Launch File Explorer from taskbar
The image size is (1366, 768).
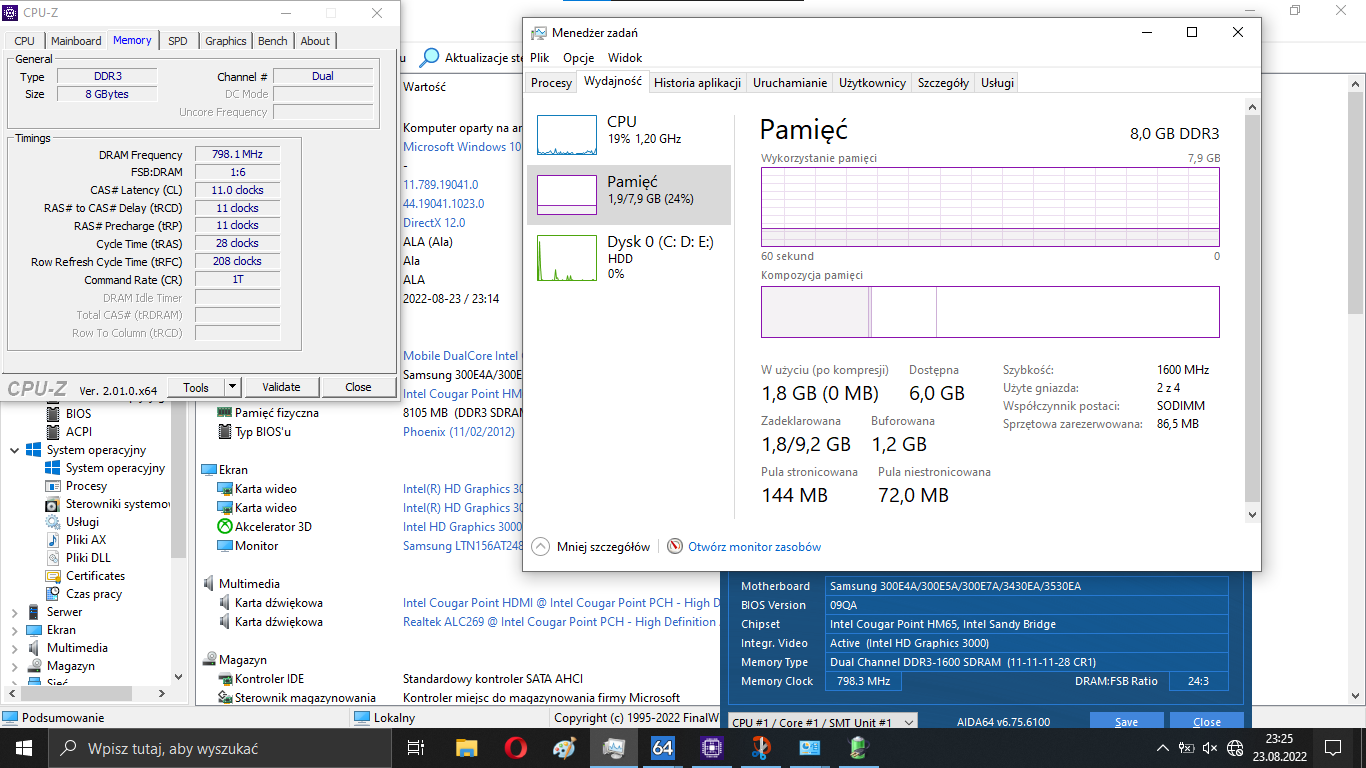(x=466, y=748)
